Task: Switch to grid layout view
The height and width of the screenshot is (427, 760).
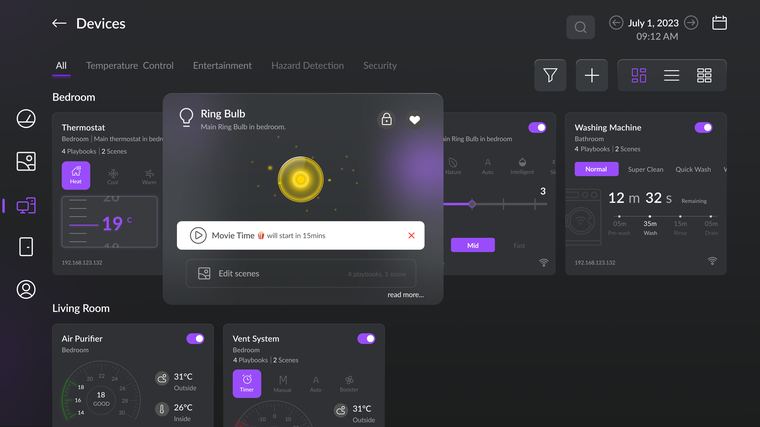Action: pos(704,75)
